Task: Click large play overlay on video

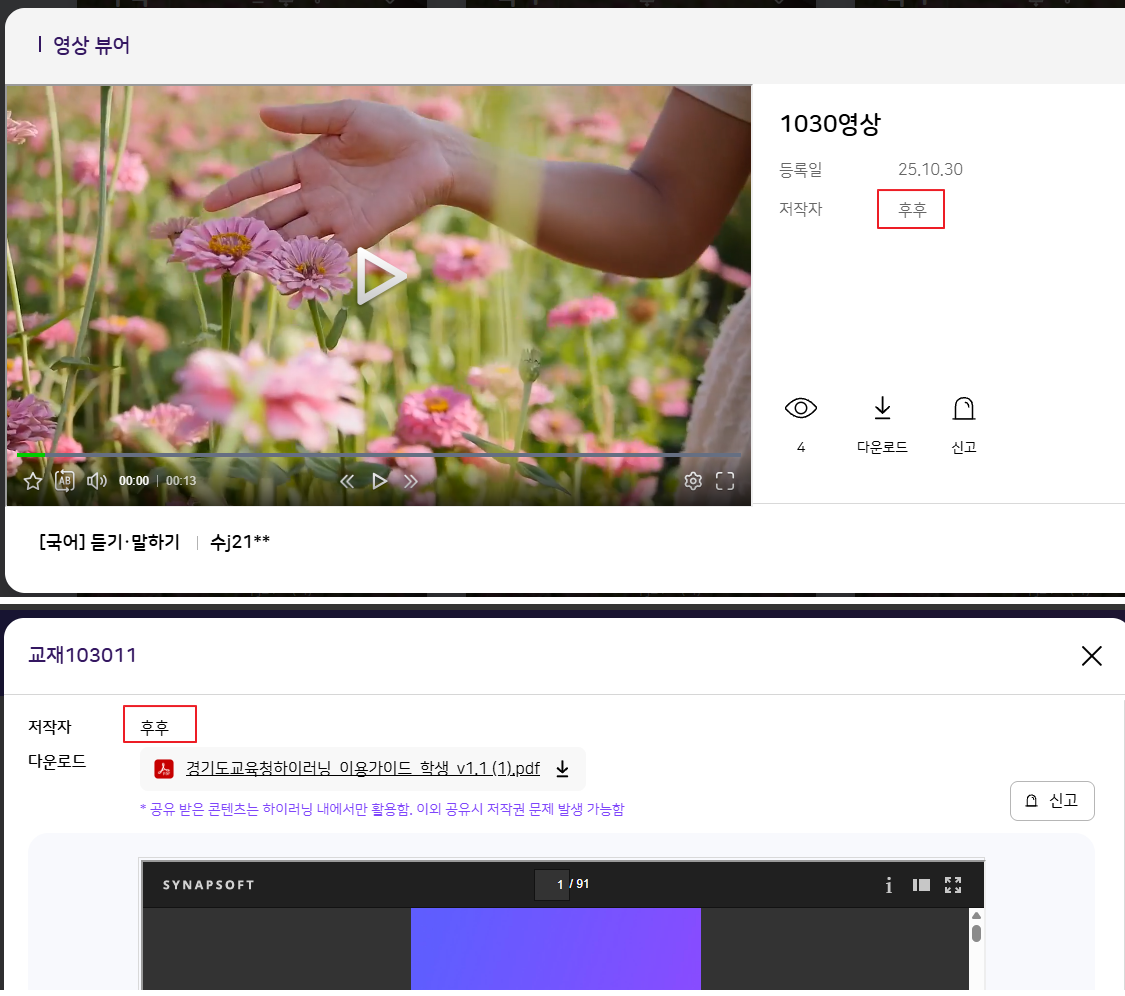Action: point(380,276)
